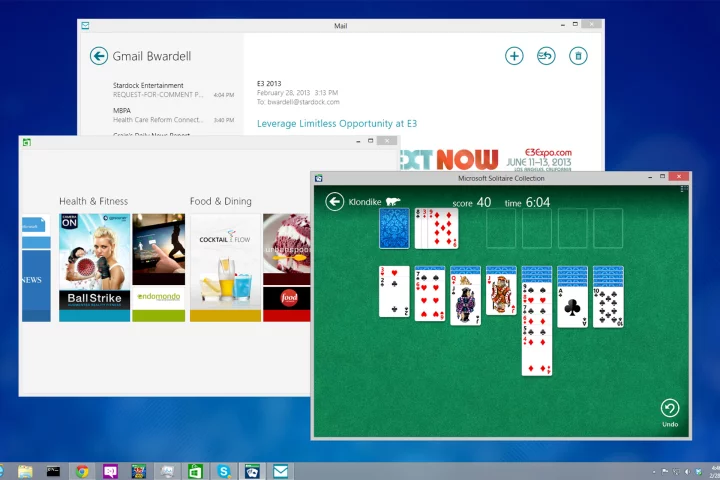Go back from Gmail Bwardell in Mail
The width and height of the screenshot is (720, 480).
coord(99,56)
